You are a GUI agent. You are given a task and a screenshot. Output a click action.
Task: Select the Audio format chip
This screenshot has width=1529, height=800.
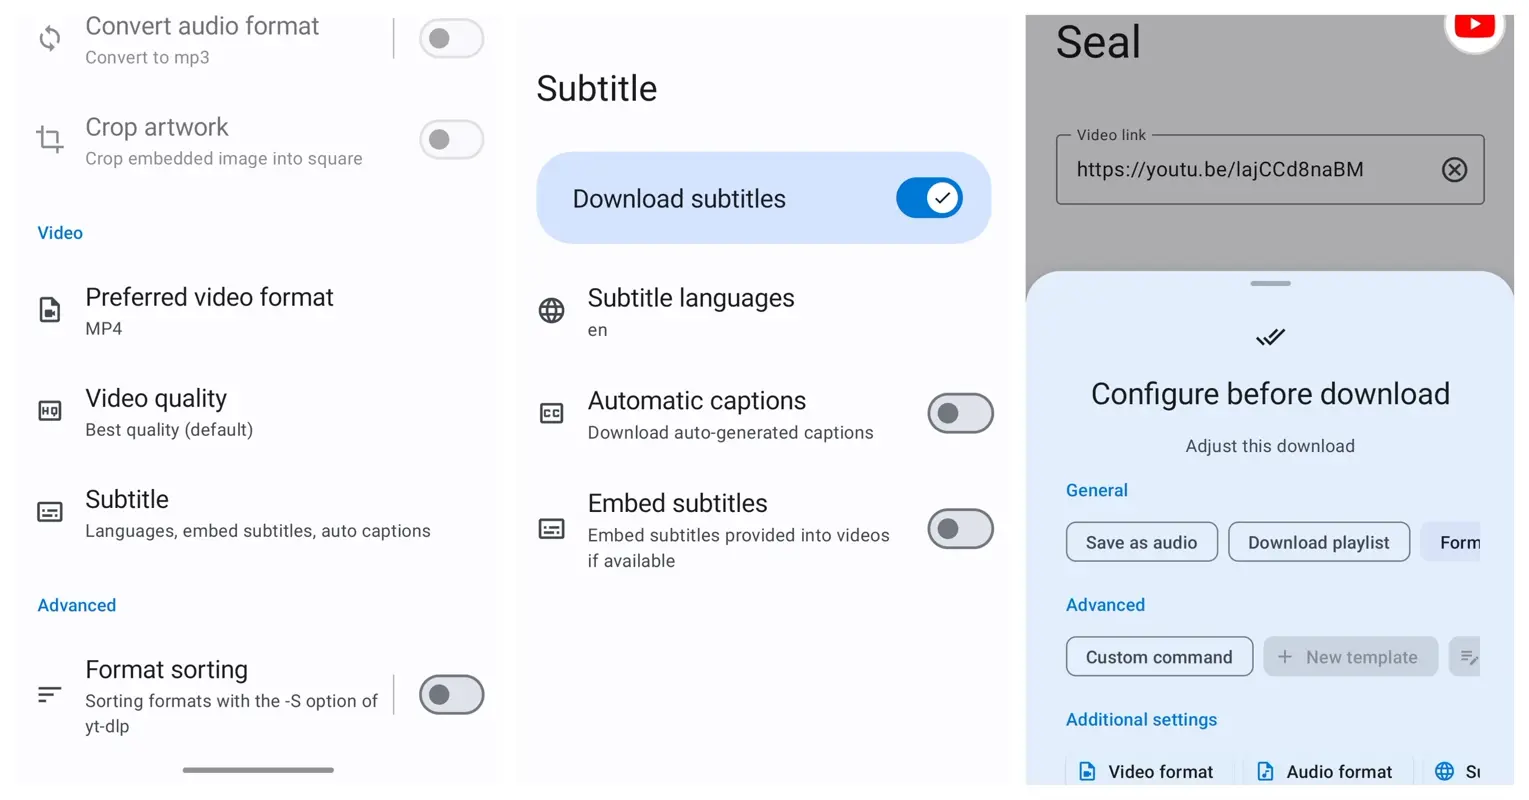tap(1325, 771)
